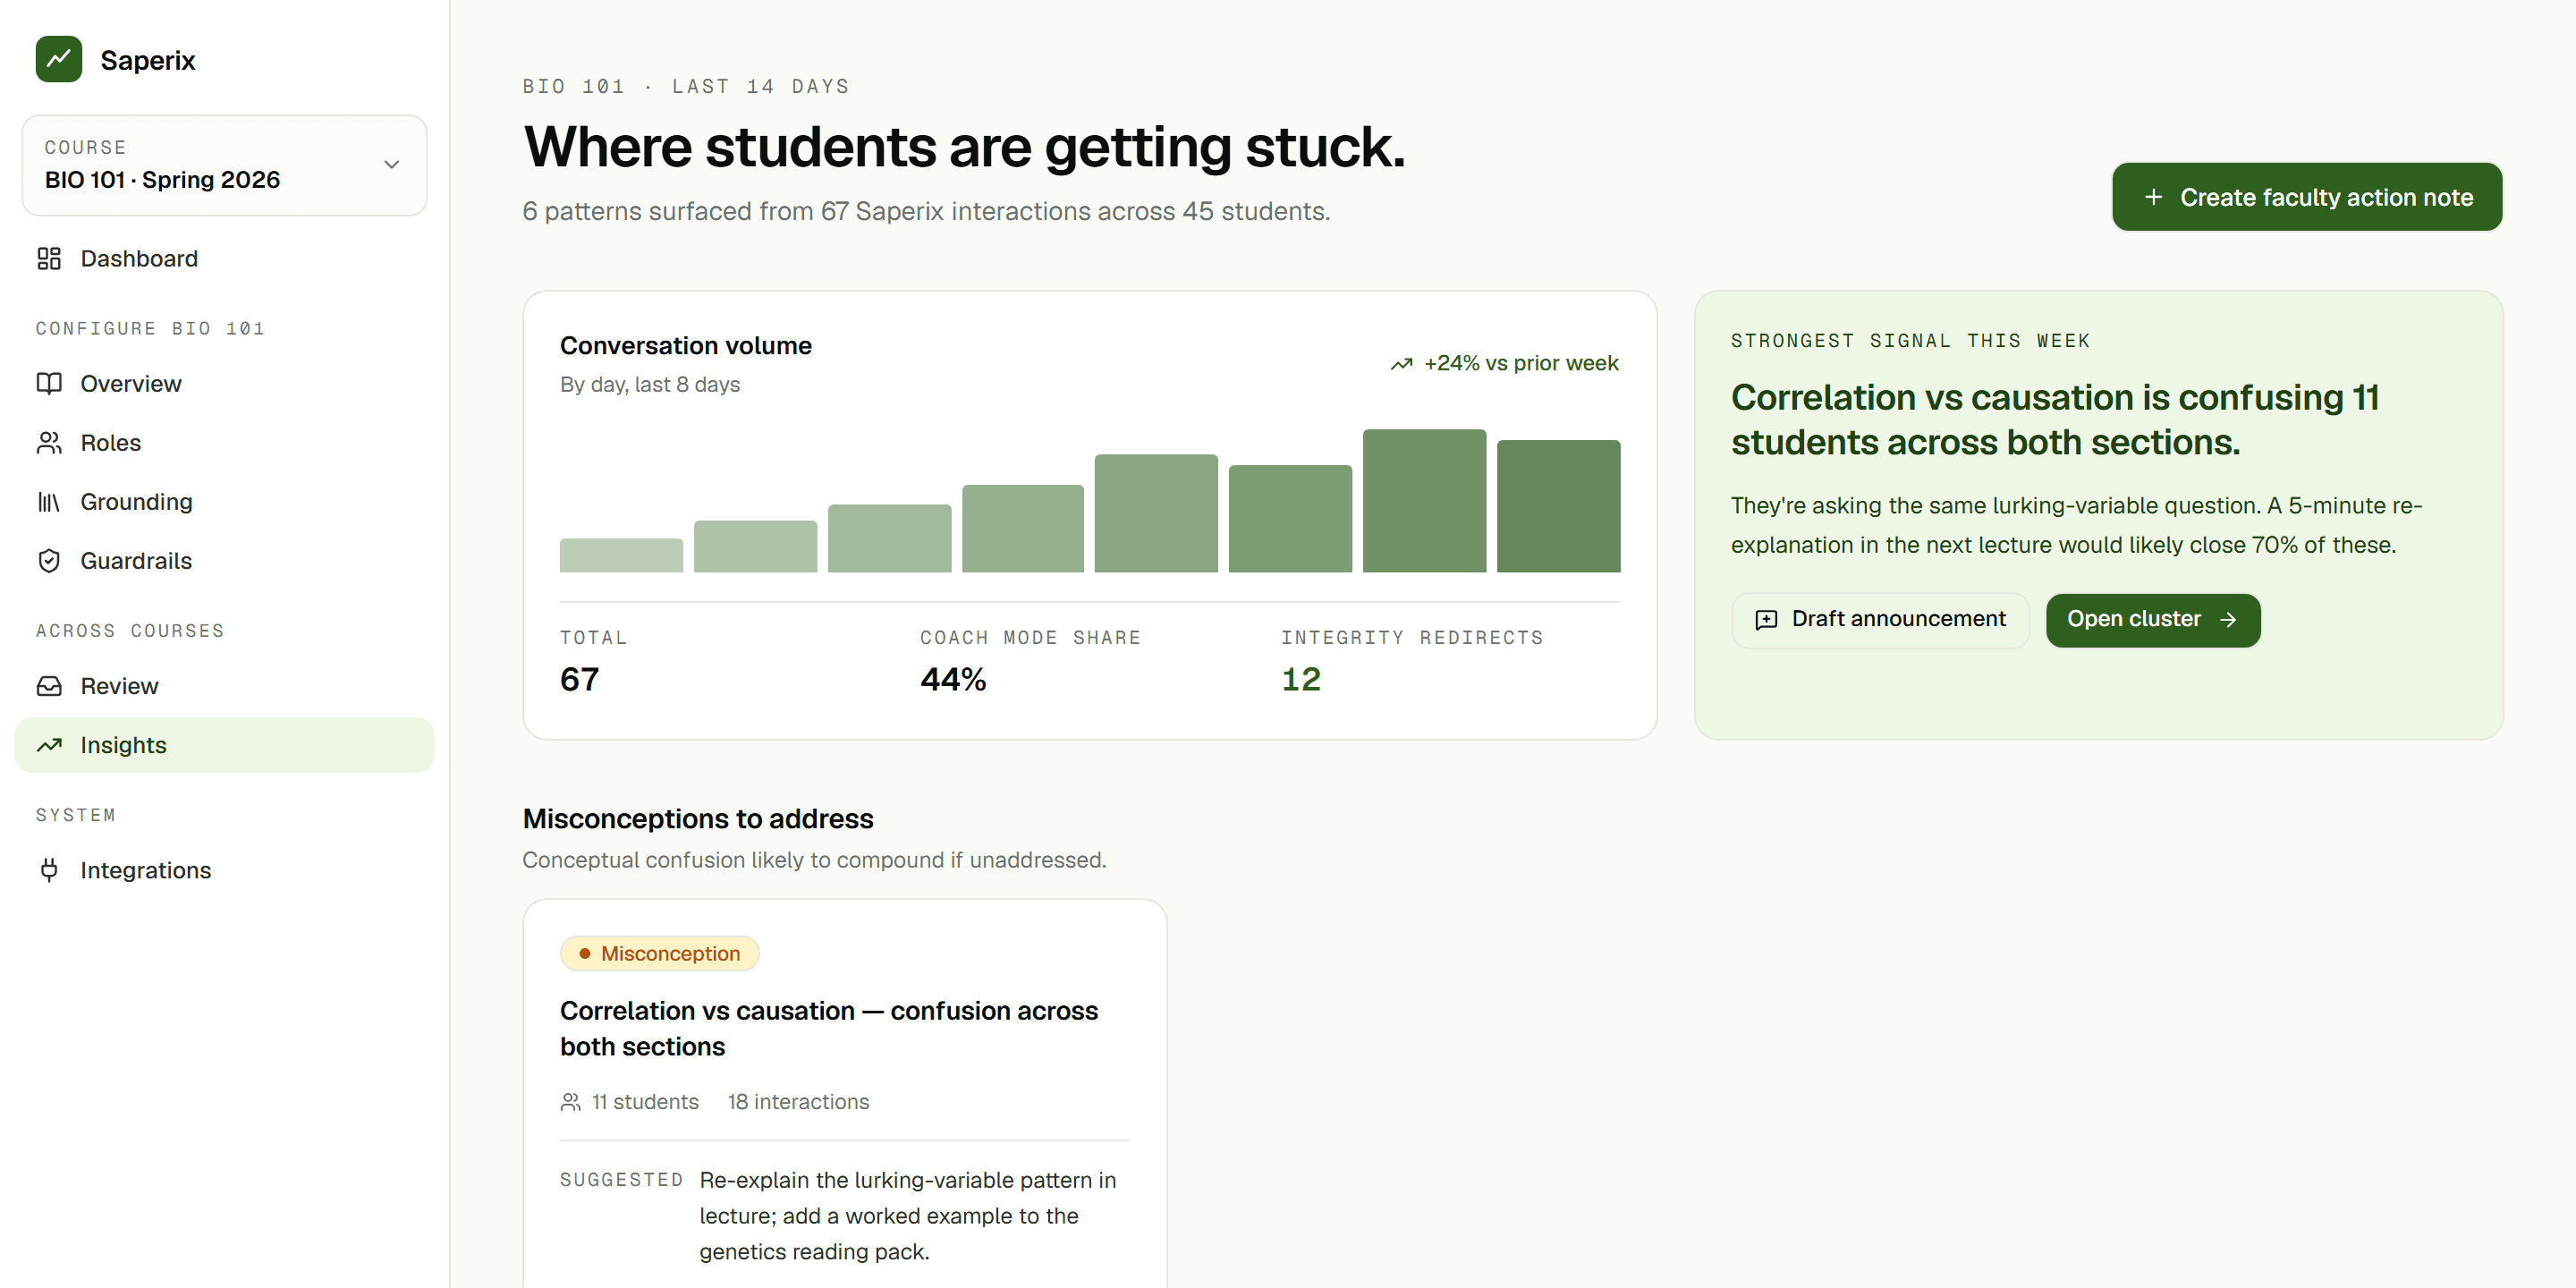Open the Dashboard menu item

224,259
